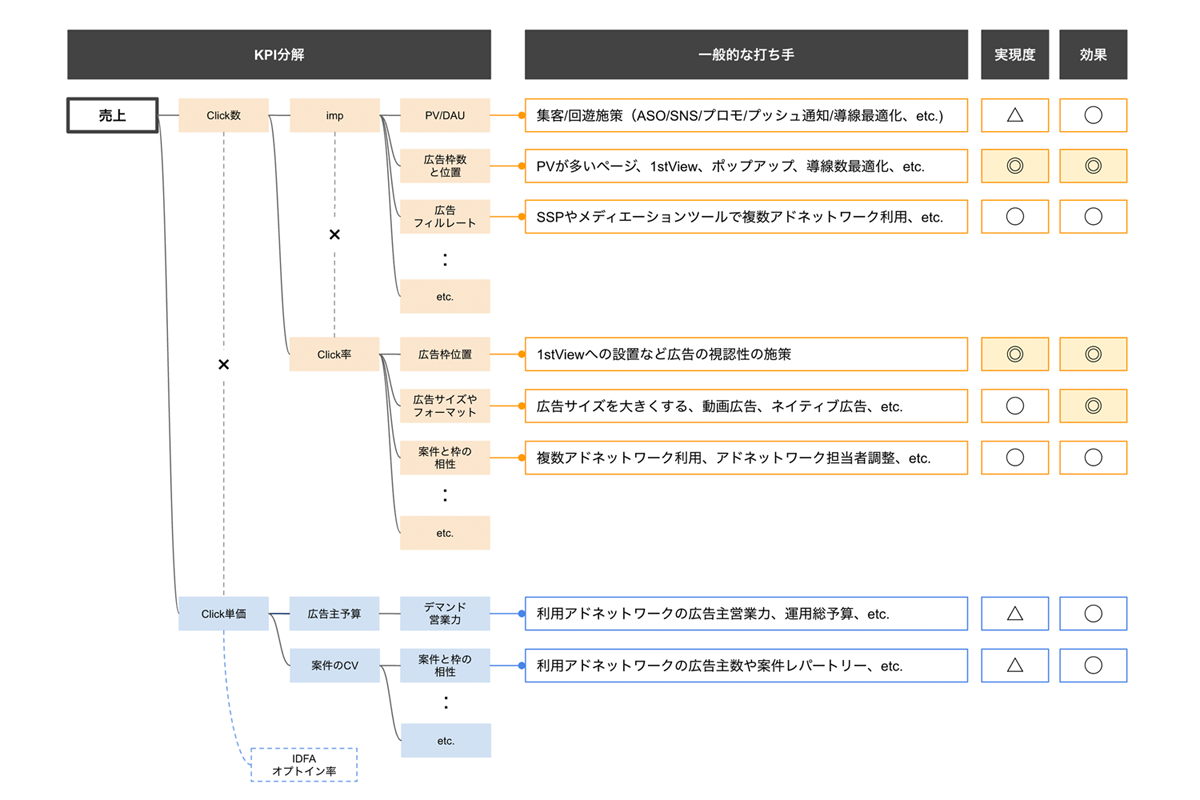The width and height of the screenshot is (1200, 800).
Task: Click the 集客/回遊施策 description box
Action: (746, 115)
